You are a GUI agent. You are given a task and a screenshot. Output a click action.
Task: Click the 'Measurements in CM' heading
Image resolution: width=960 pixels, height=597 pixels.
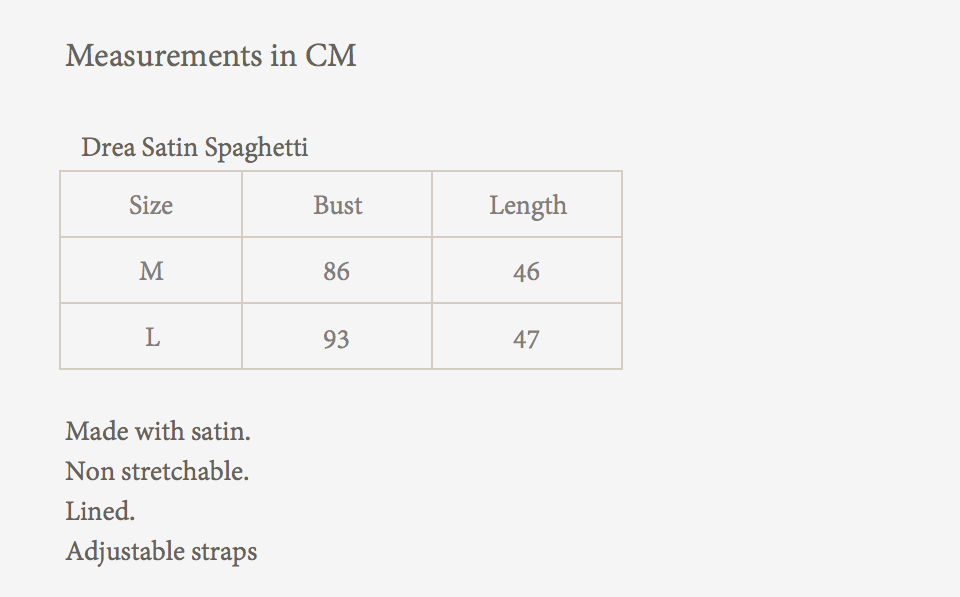[211, 55]
